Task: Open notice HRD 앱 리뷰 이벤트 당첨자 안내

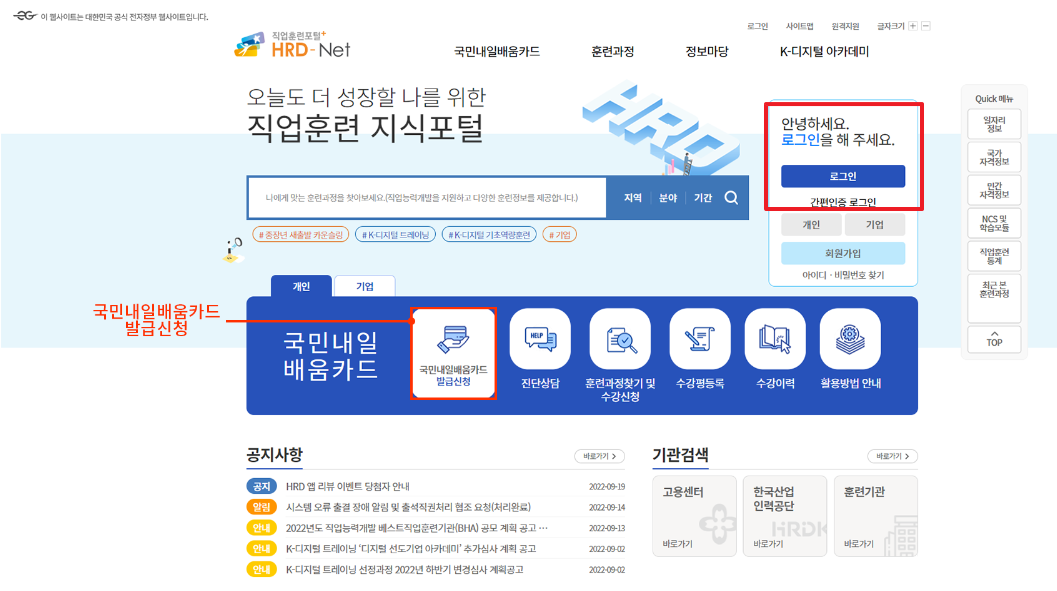Action: pos(348,486)
